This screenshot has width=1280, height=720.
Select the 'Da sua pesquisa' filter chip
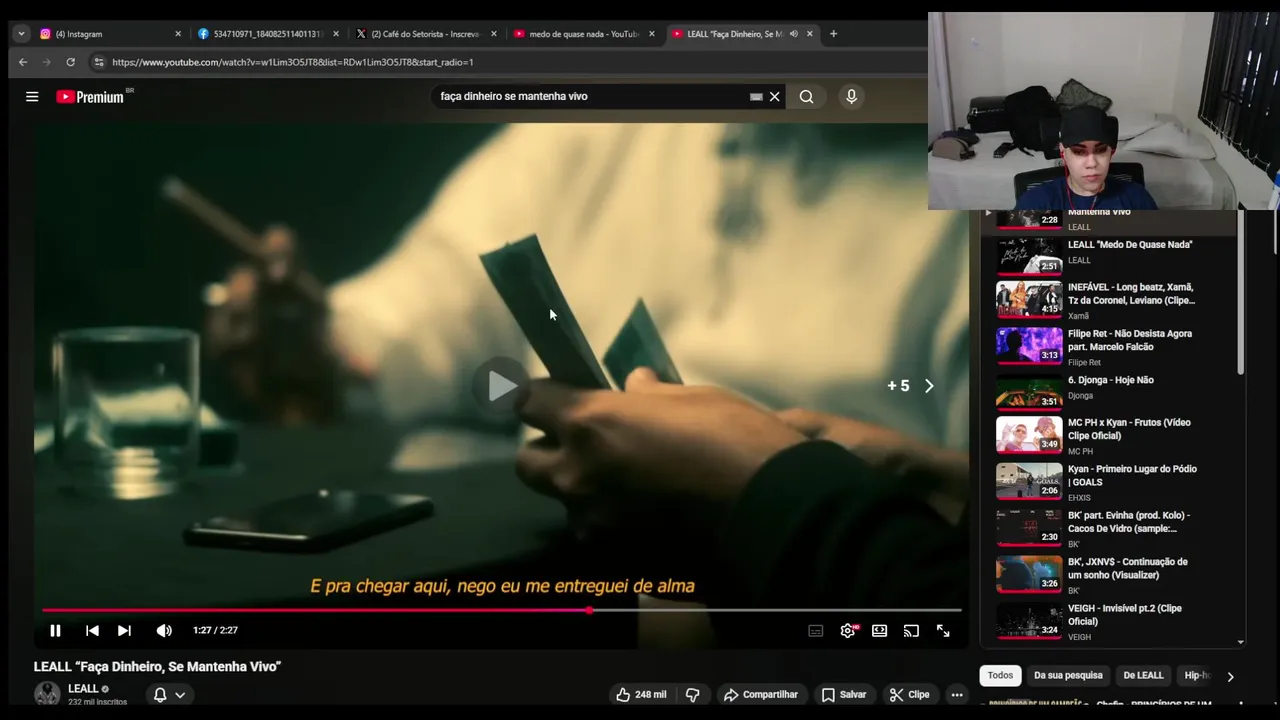pyautogui.click(x=1068, y=676)
